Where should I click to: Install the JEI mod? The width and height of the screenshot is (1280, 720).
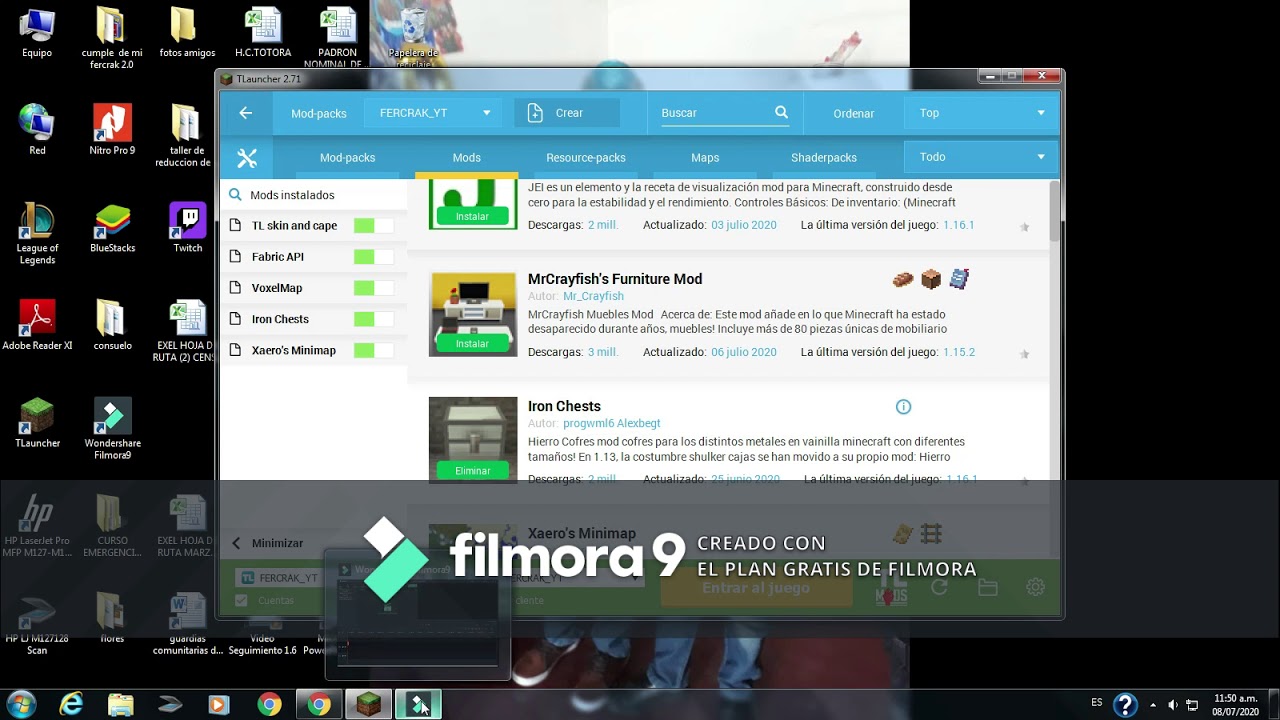tap(472, 217)
